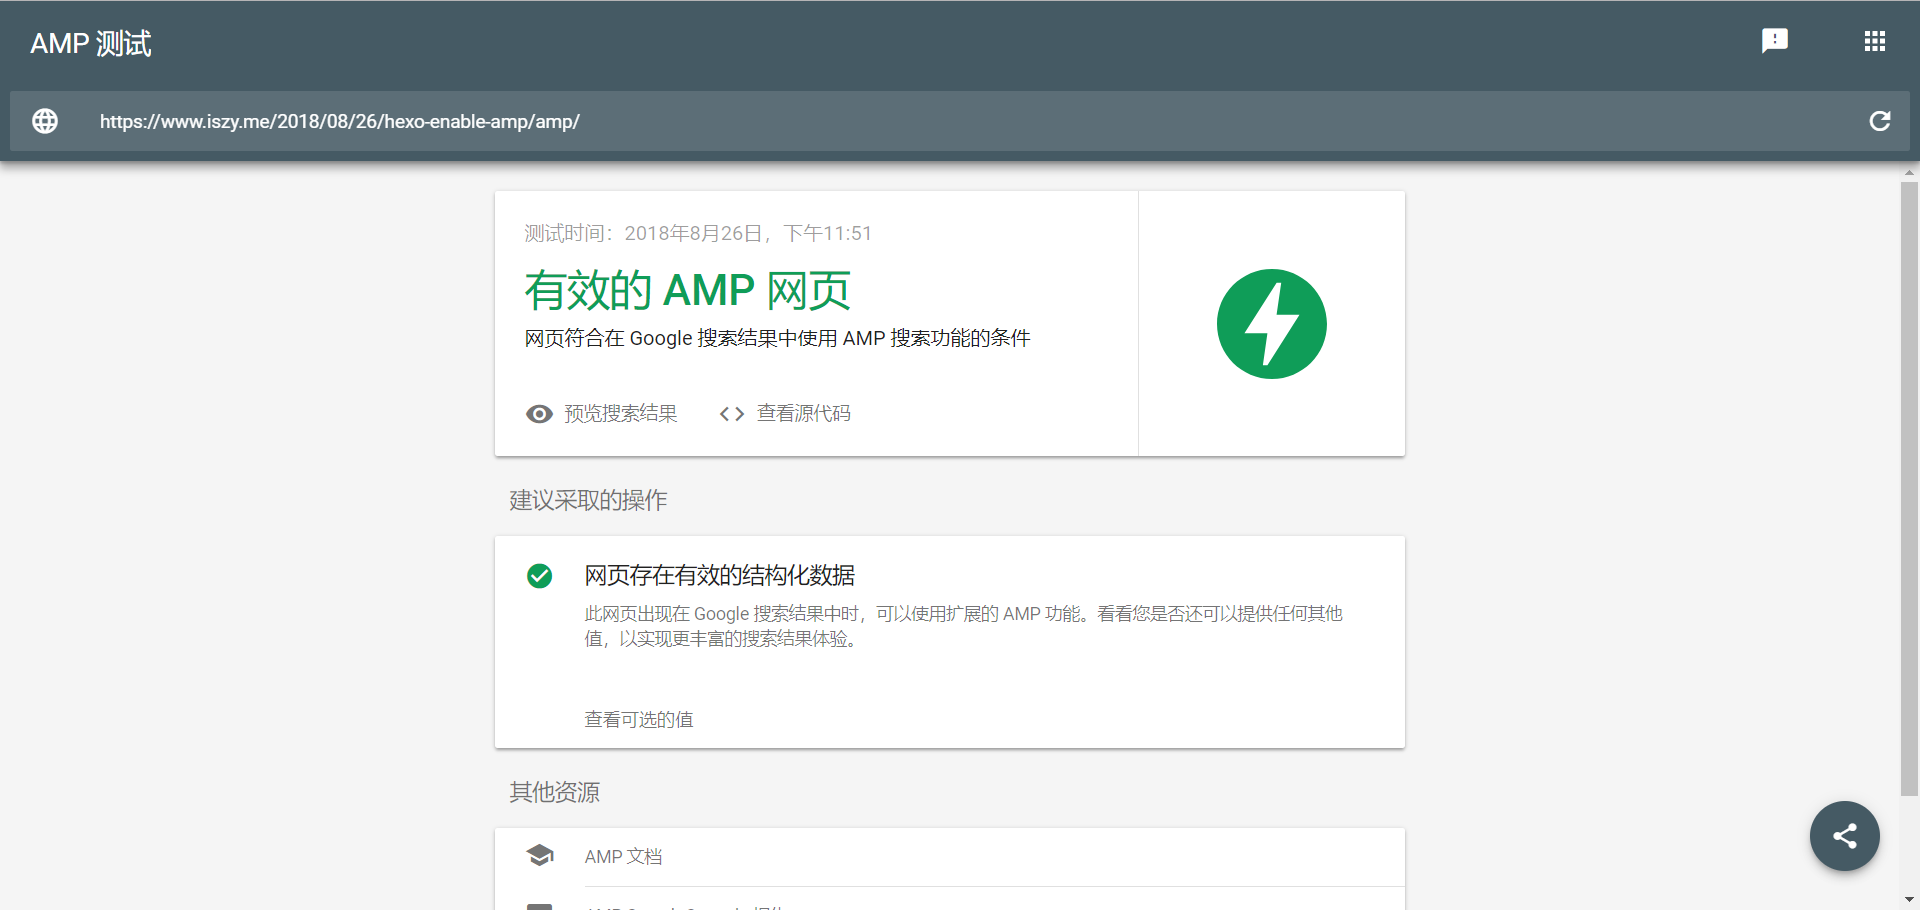Click the globe icon beside the URL
The image size is (1920, 910).
tap(45, 121)
